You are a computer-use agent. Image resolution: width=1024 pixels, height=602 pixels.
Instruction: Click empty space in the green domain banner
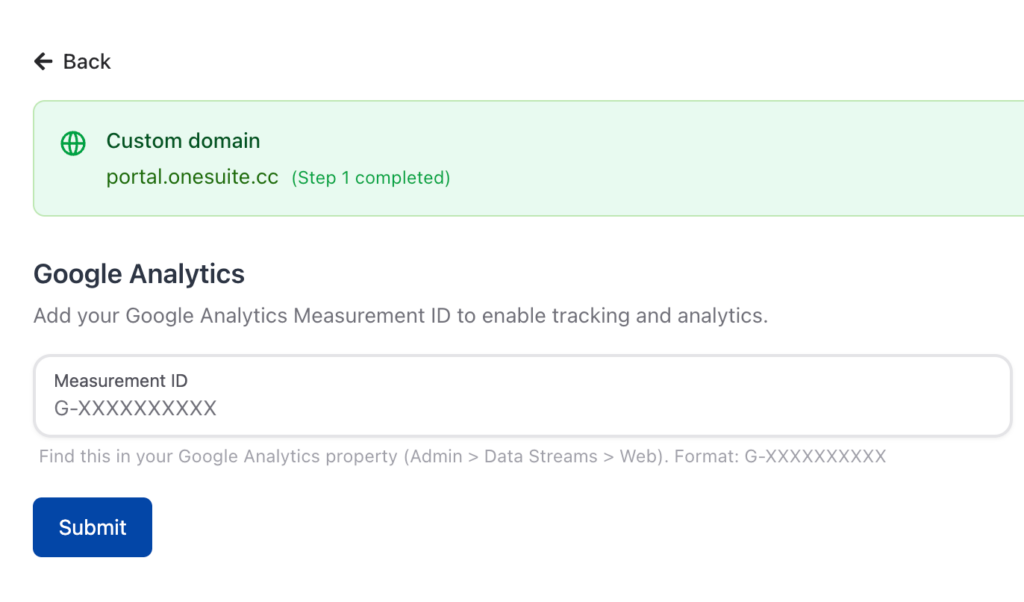[x=750, y=158]
